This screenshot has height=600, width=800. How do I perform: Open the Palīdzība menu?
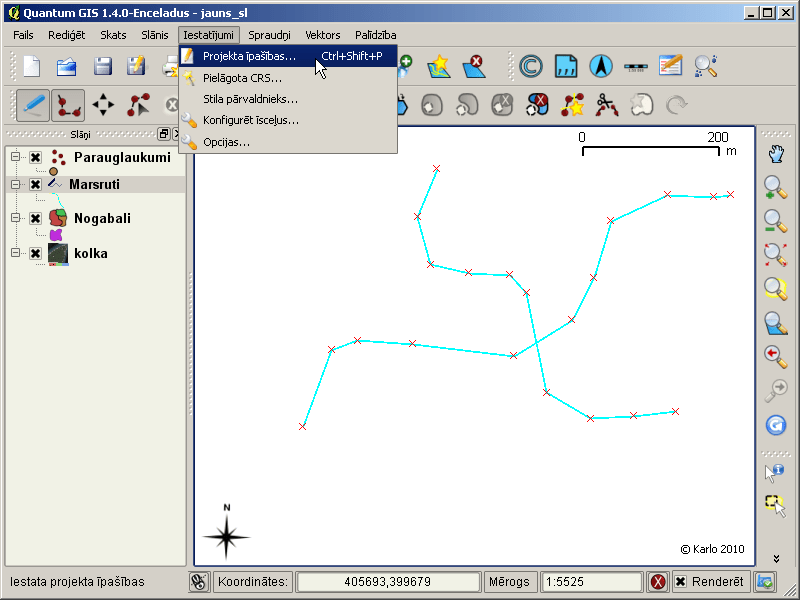376,35
